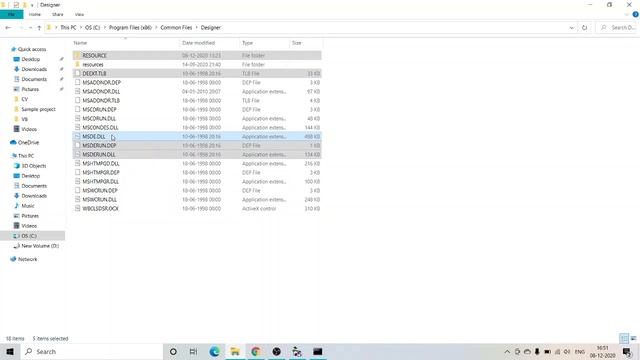The image size is (640, 360).
Task: Open Sample project folder in sidebar
Action: click(38, 109)
